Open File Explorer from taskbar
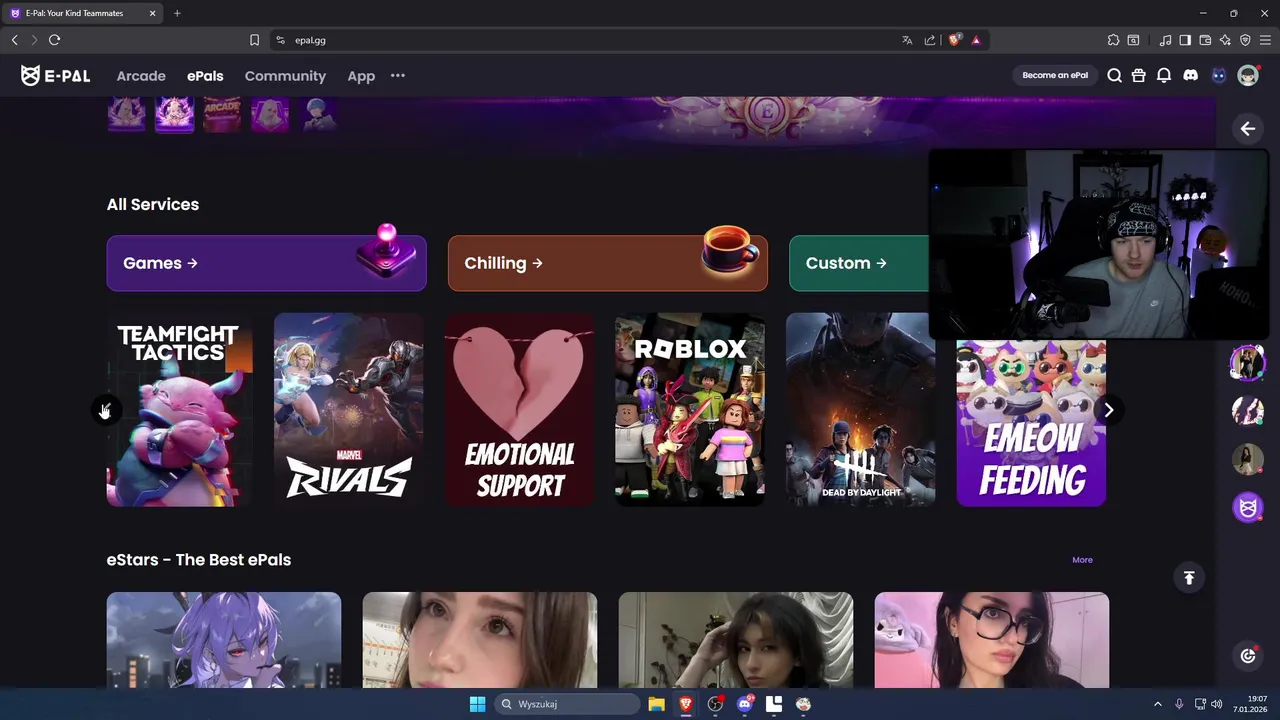 [656, 704]
